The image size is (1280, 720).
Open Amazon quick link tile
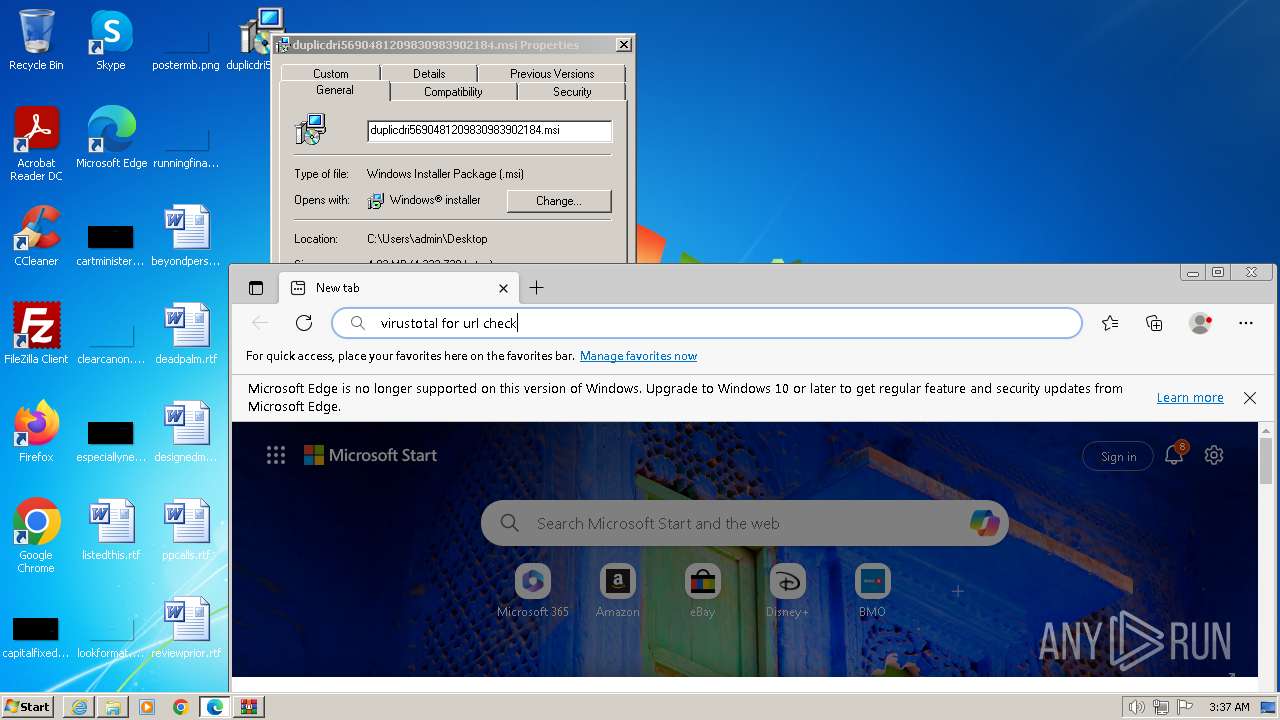[x=617, y=591]
